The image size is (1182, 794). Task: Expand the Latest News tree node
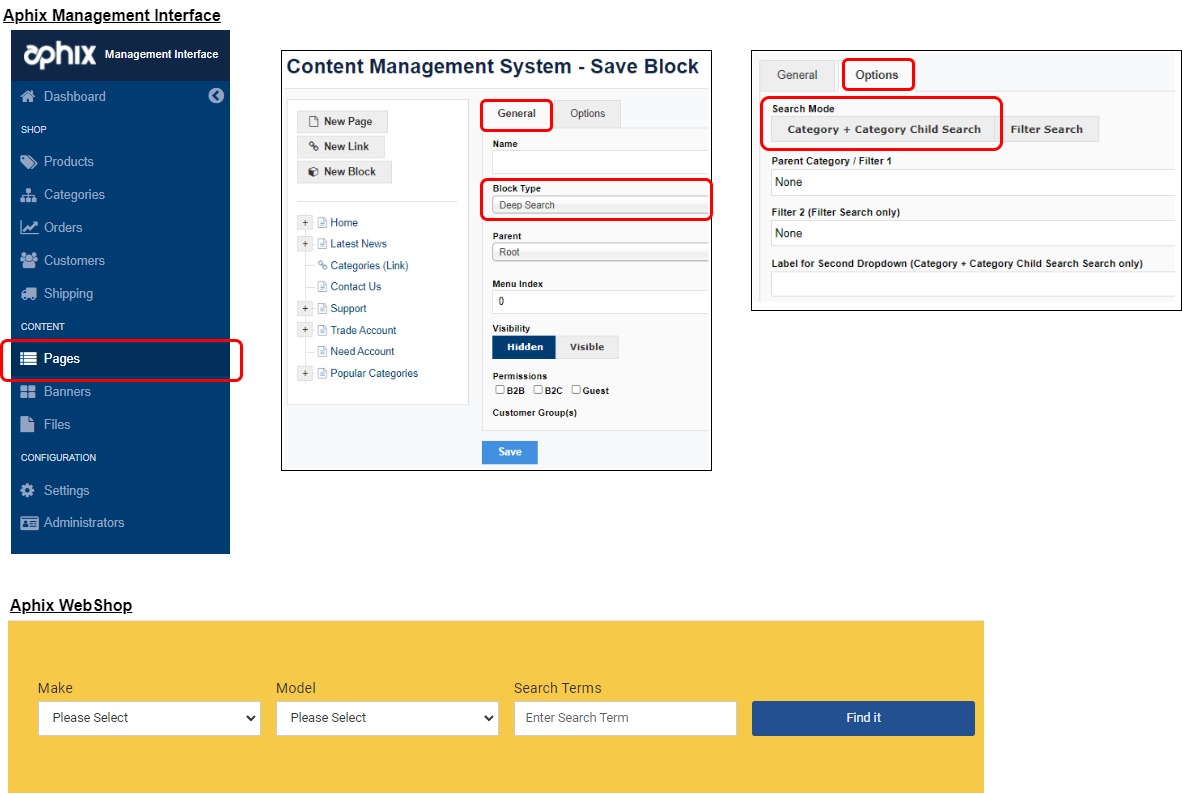tap(305, 244)
